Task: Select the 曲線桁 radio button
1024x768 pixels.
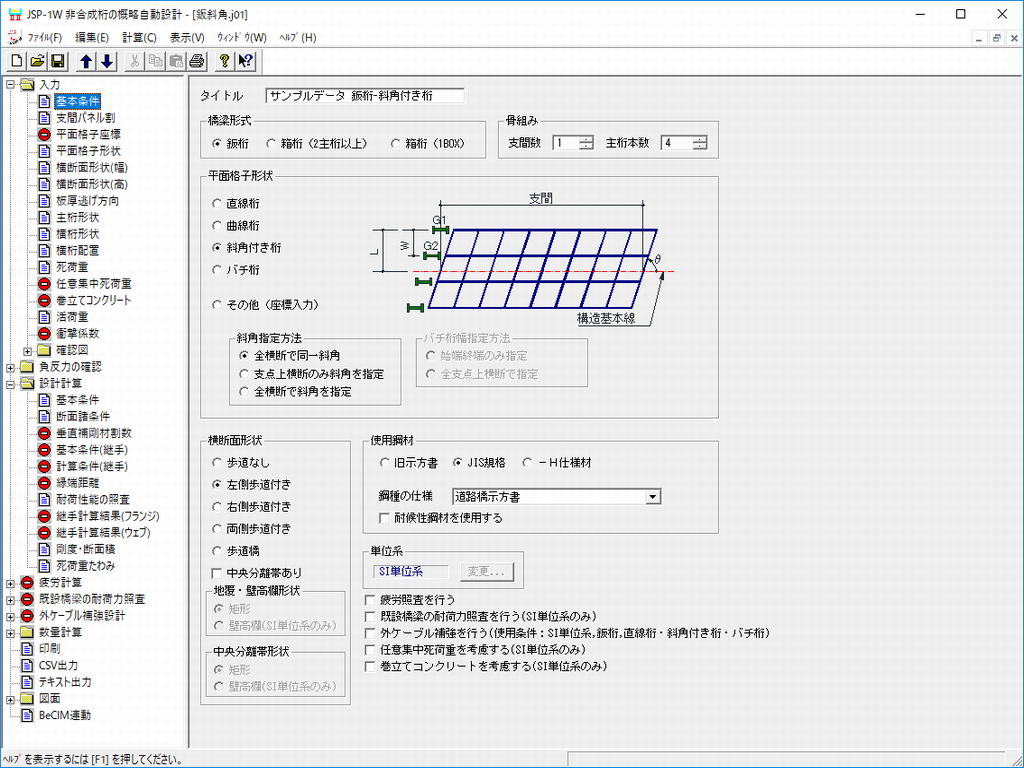Action: (x=217, y=225)
